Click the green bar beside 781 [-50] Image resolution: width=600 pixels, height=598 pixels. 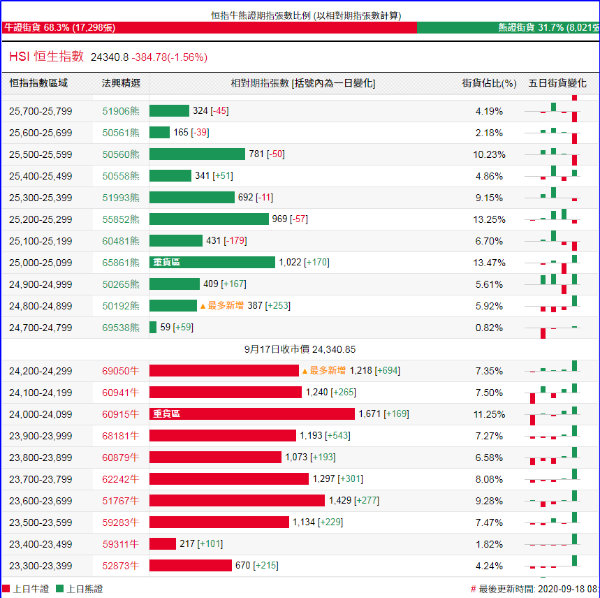197,154
